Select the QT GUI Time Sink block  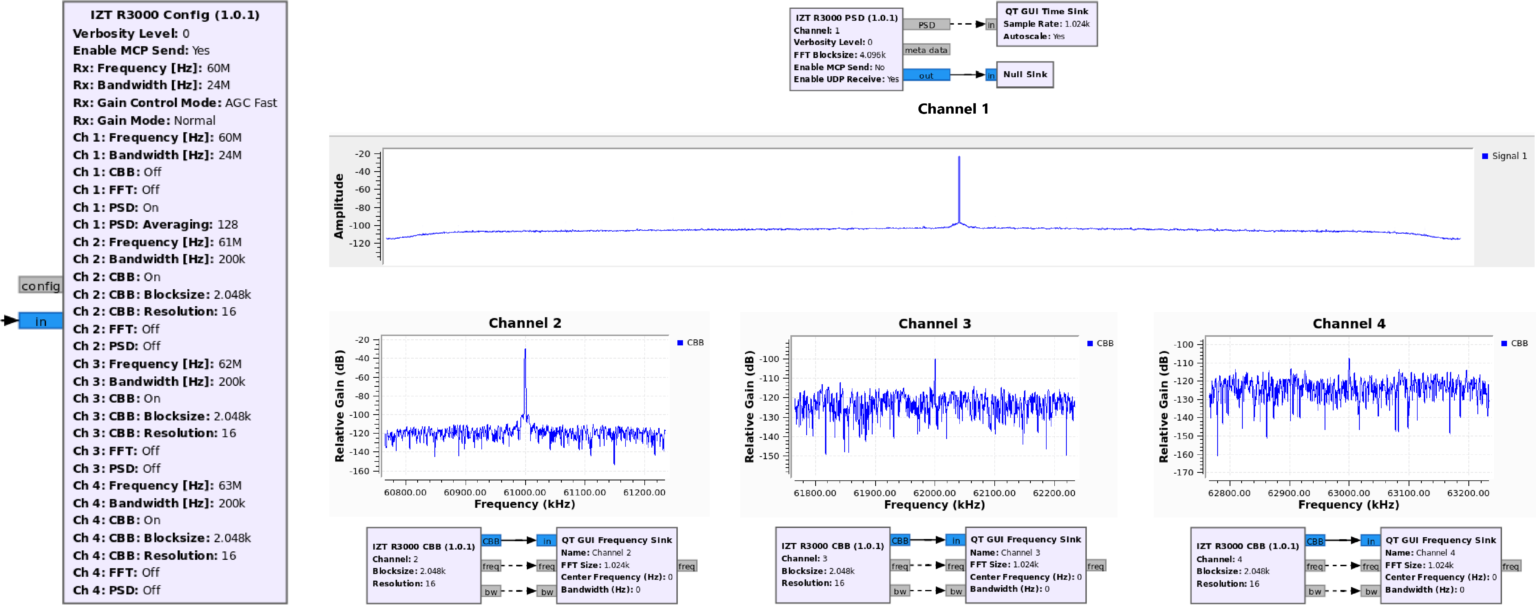[x=1047, y=24]
